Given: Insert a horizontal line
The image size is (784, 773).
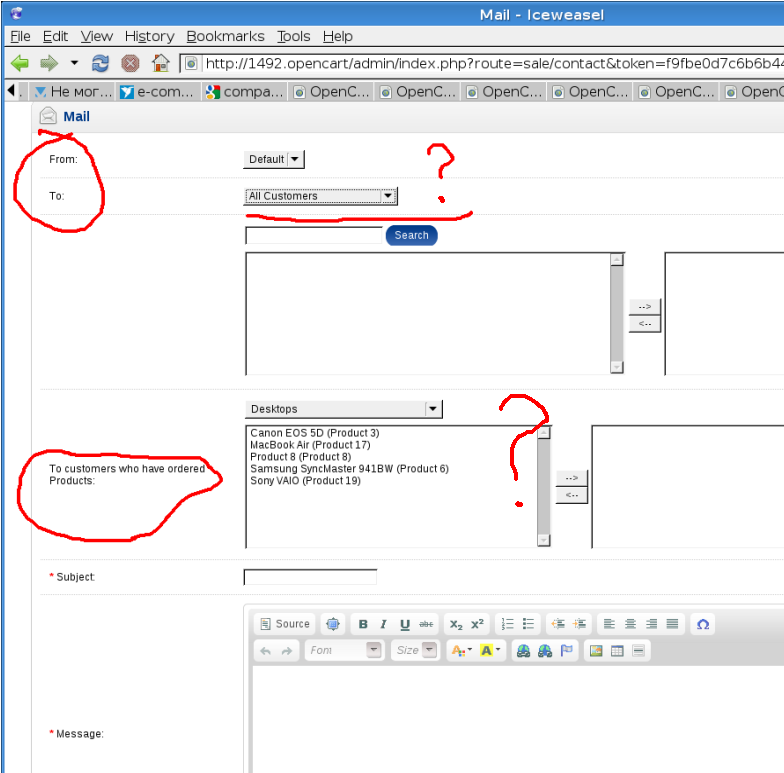Looking at the screenshot, I should tap(638, 650).
